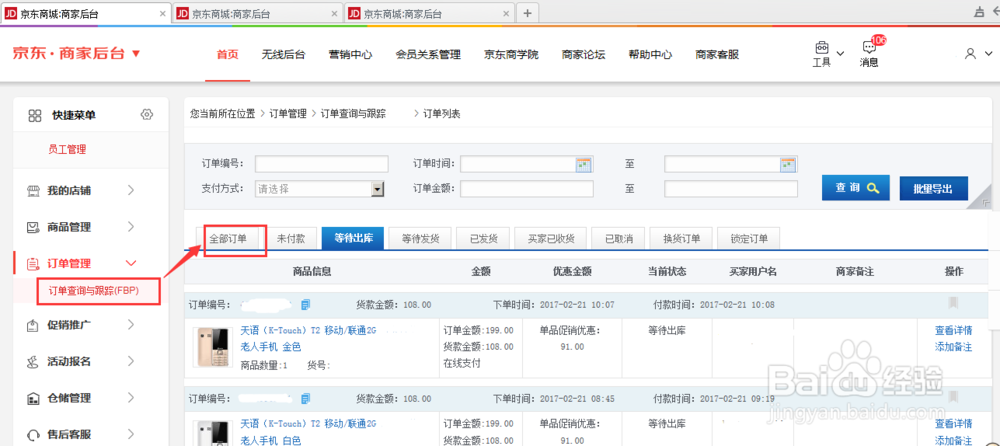1000x446 pixels.
Task: Switch to 买家已收货 tab
Action: click(551, 239)
